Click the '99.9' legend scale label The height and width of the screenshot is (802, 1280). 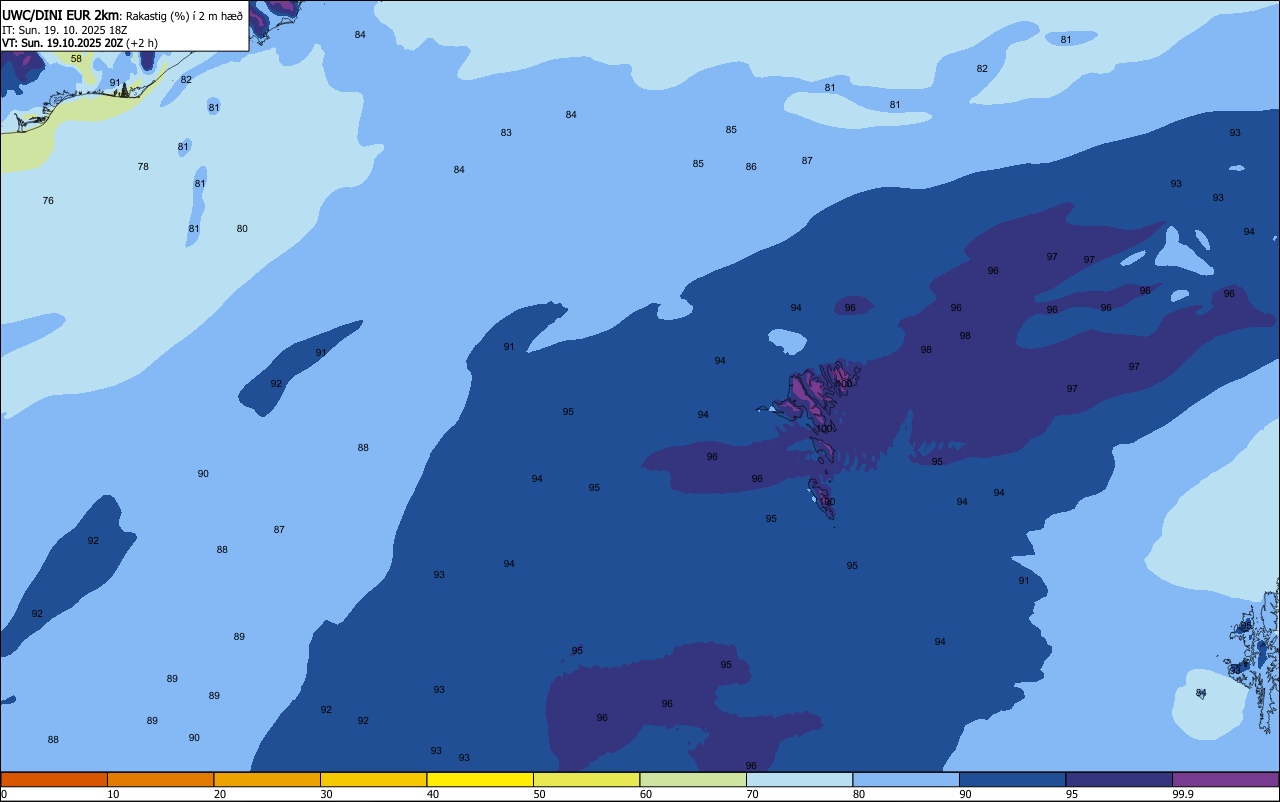click(x=1184, y=794)
